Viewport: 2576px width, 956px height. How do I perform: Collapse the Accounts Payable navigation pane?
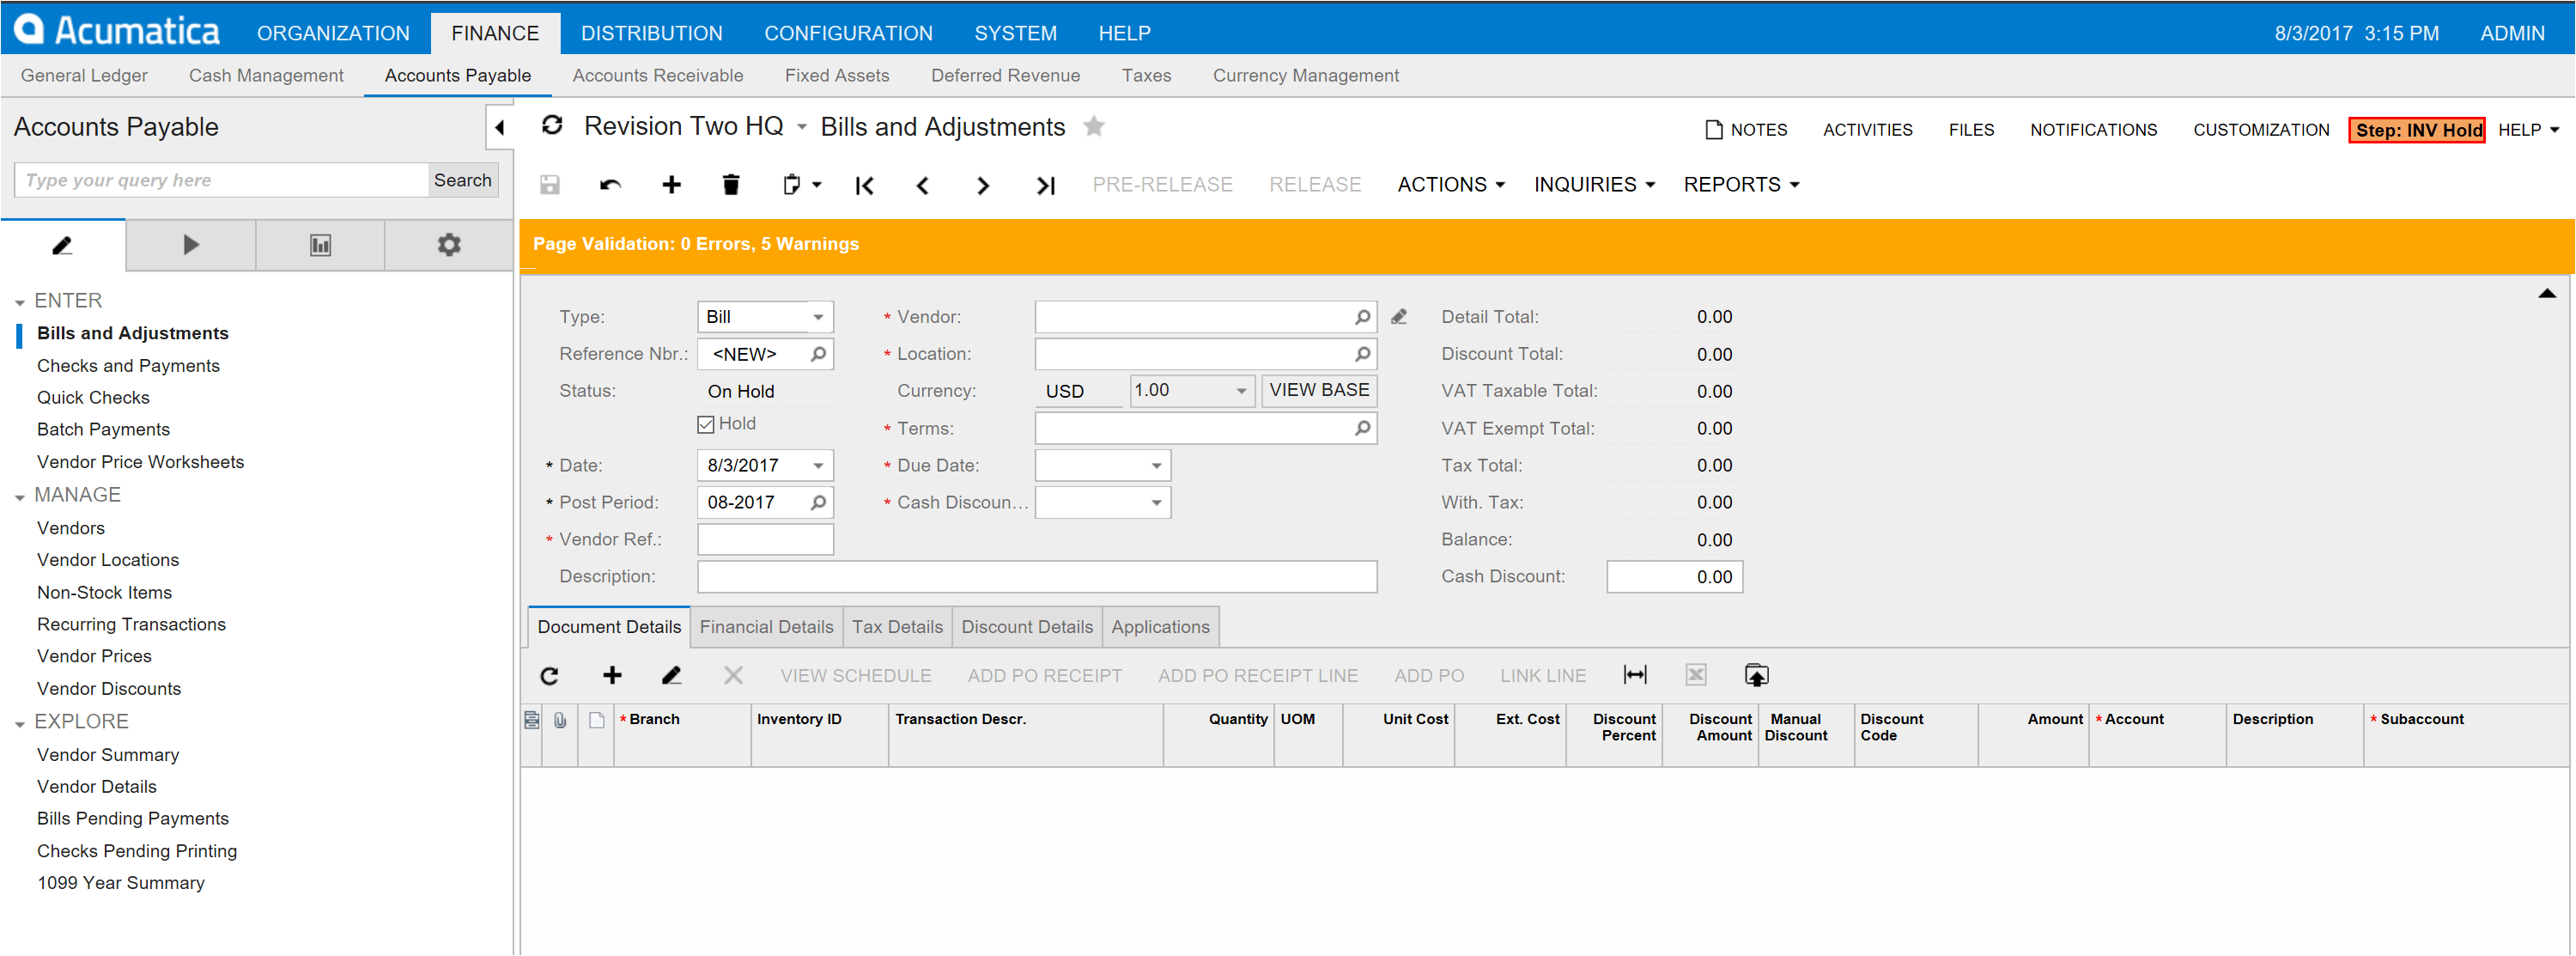point(500,127)
